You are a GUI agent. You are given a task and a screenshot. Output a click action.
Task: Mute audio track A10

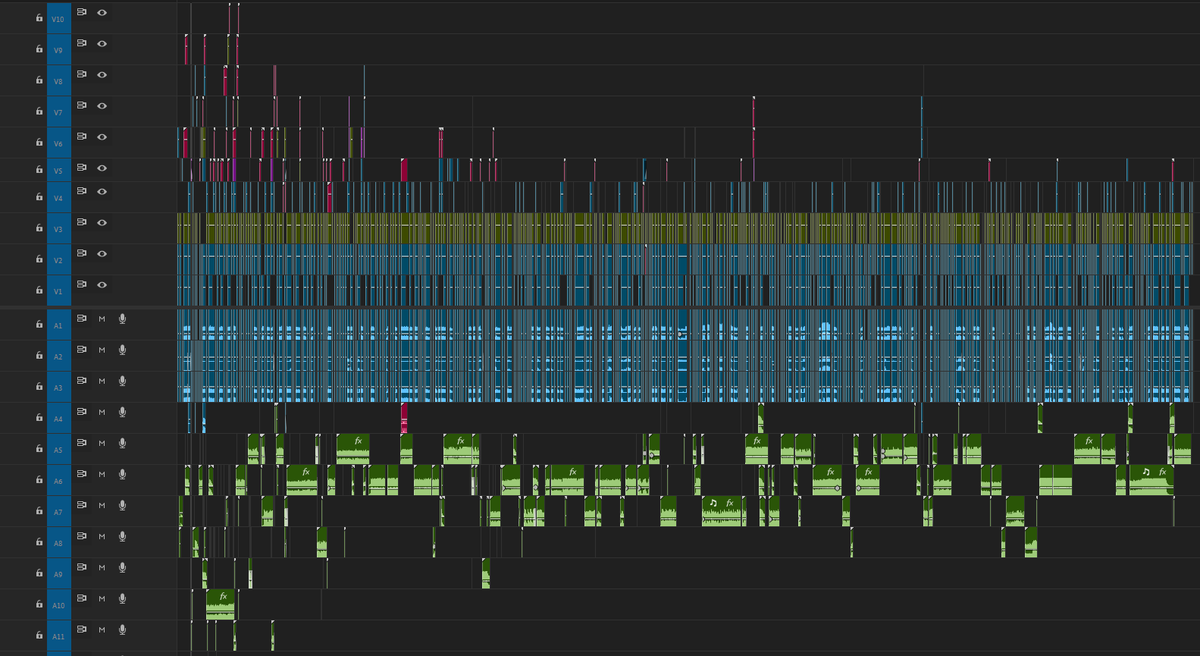coord(102,598)
